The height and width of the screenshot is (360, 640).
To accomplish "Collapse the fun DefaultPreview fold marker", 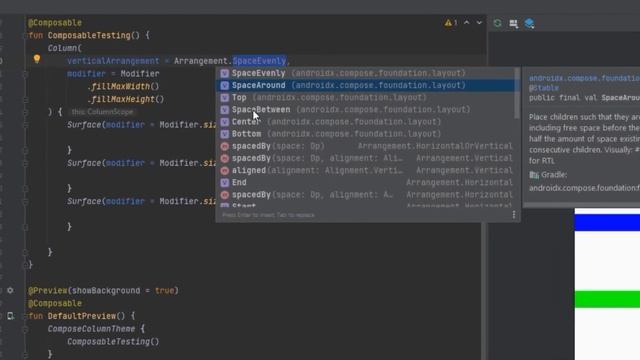I will click(25, 316).
